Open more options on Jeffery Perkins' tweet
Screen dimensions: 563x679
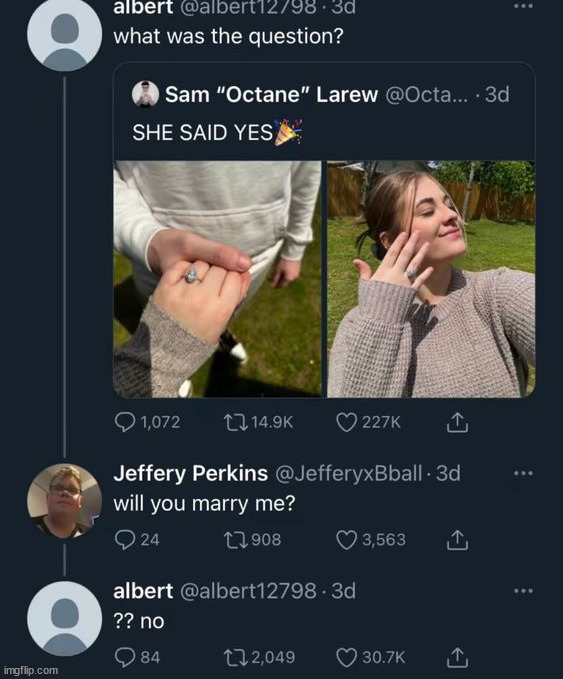coord(523,473)
